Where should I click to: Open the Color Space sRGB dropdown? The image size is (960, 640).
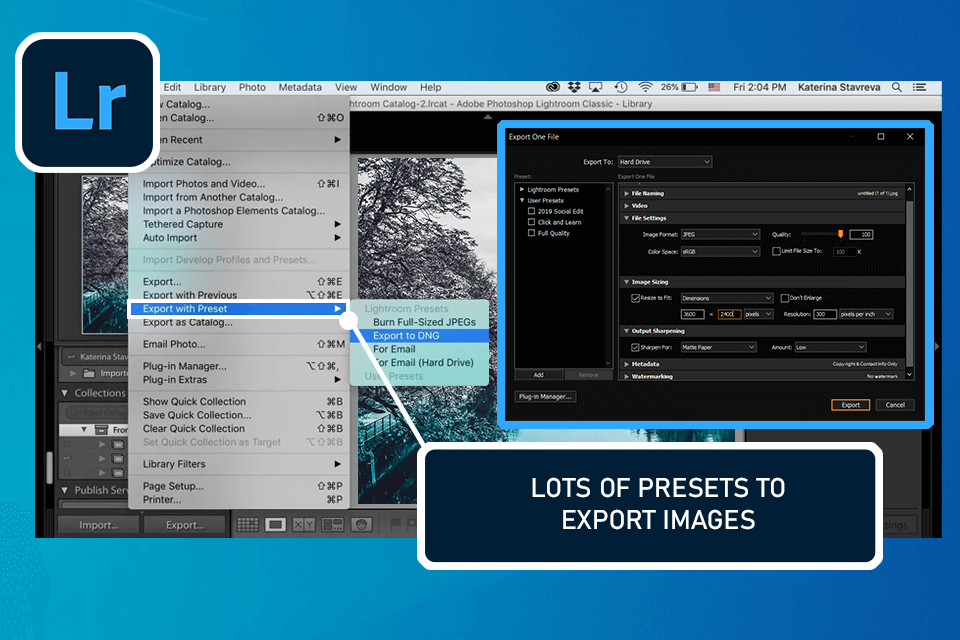pyautogui.click(x=720, y=252)
